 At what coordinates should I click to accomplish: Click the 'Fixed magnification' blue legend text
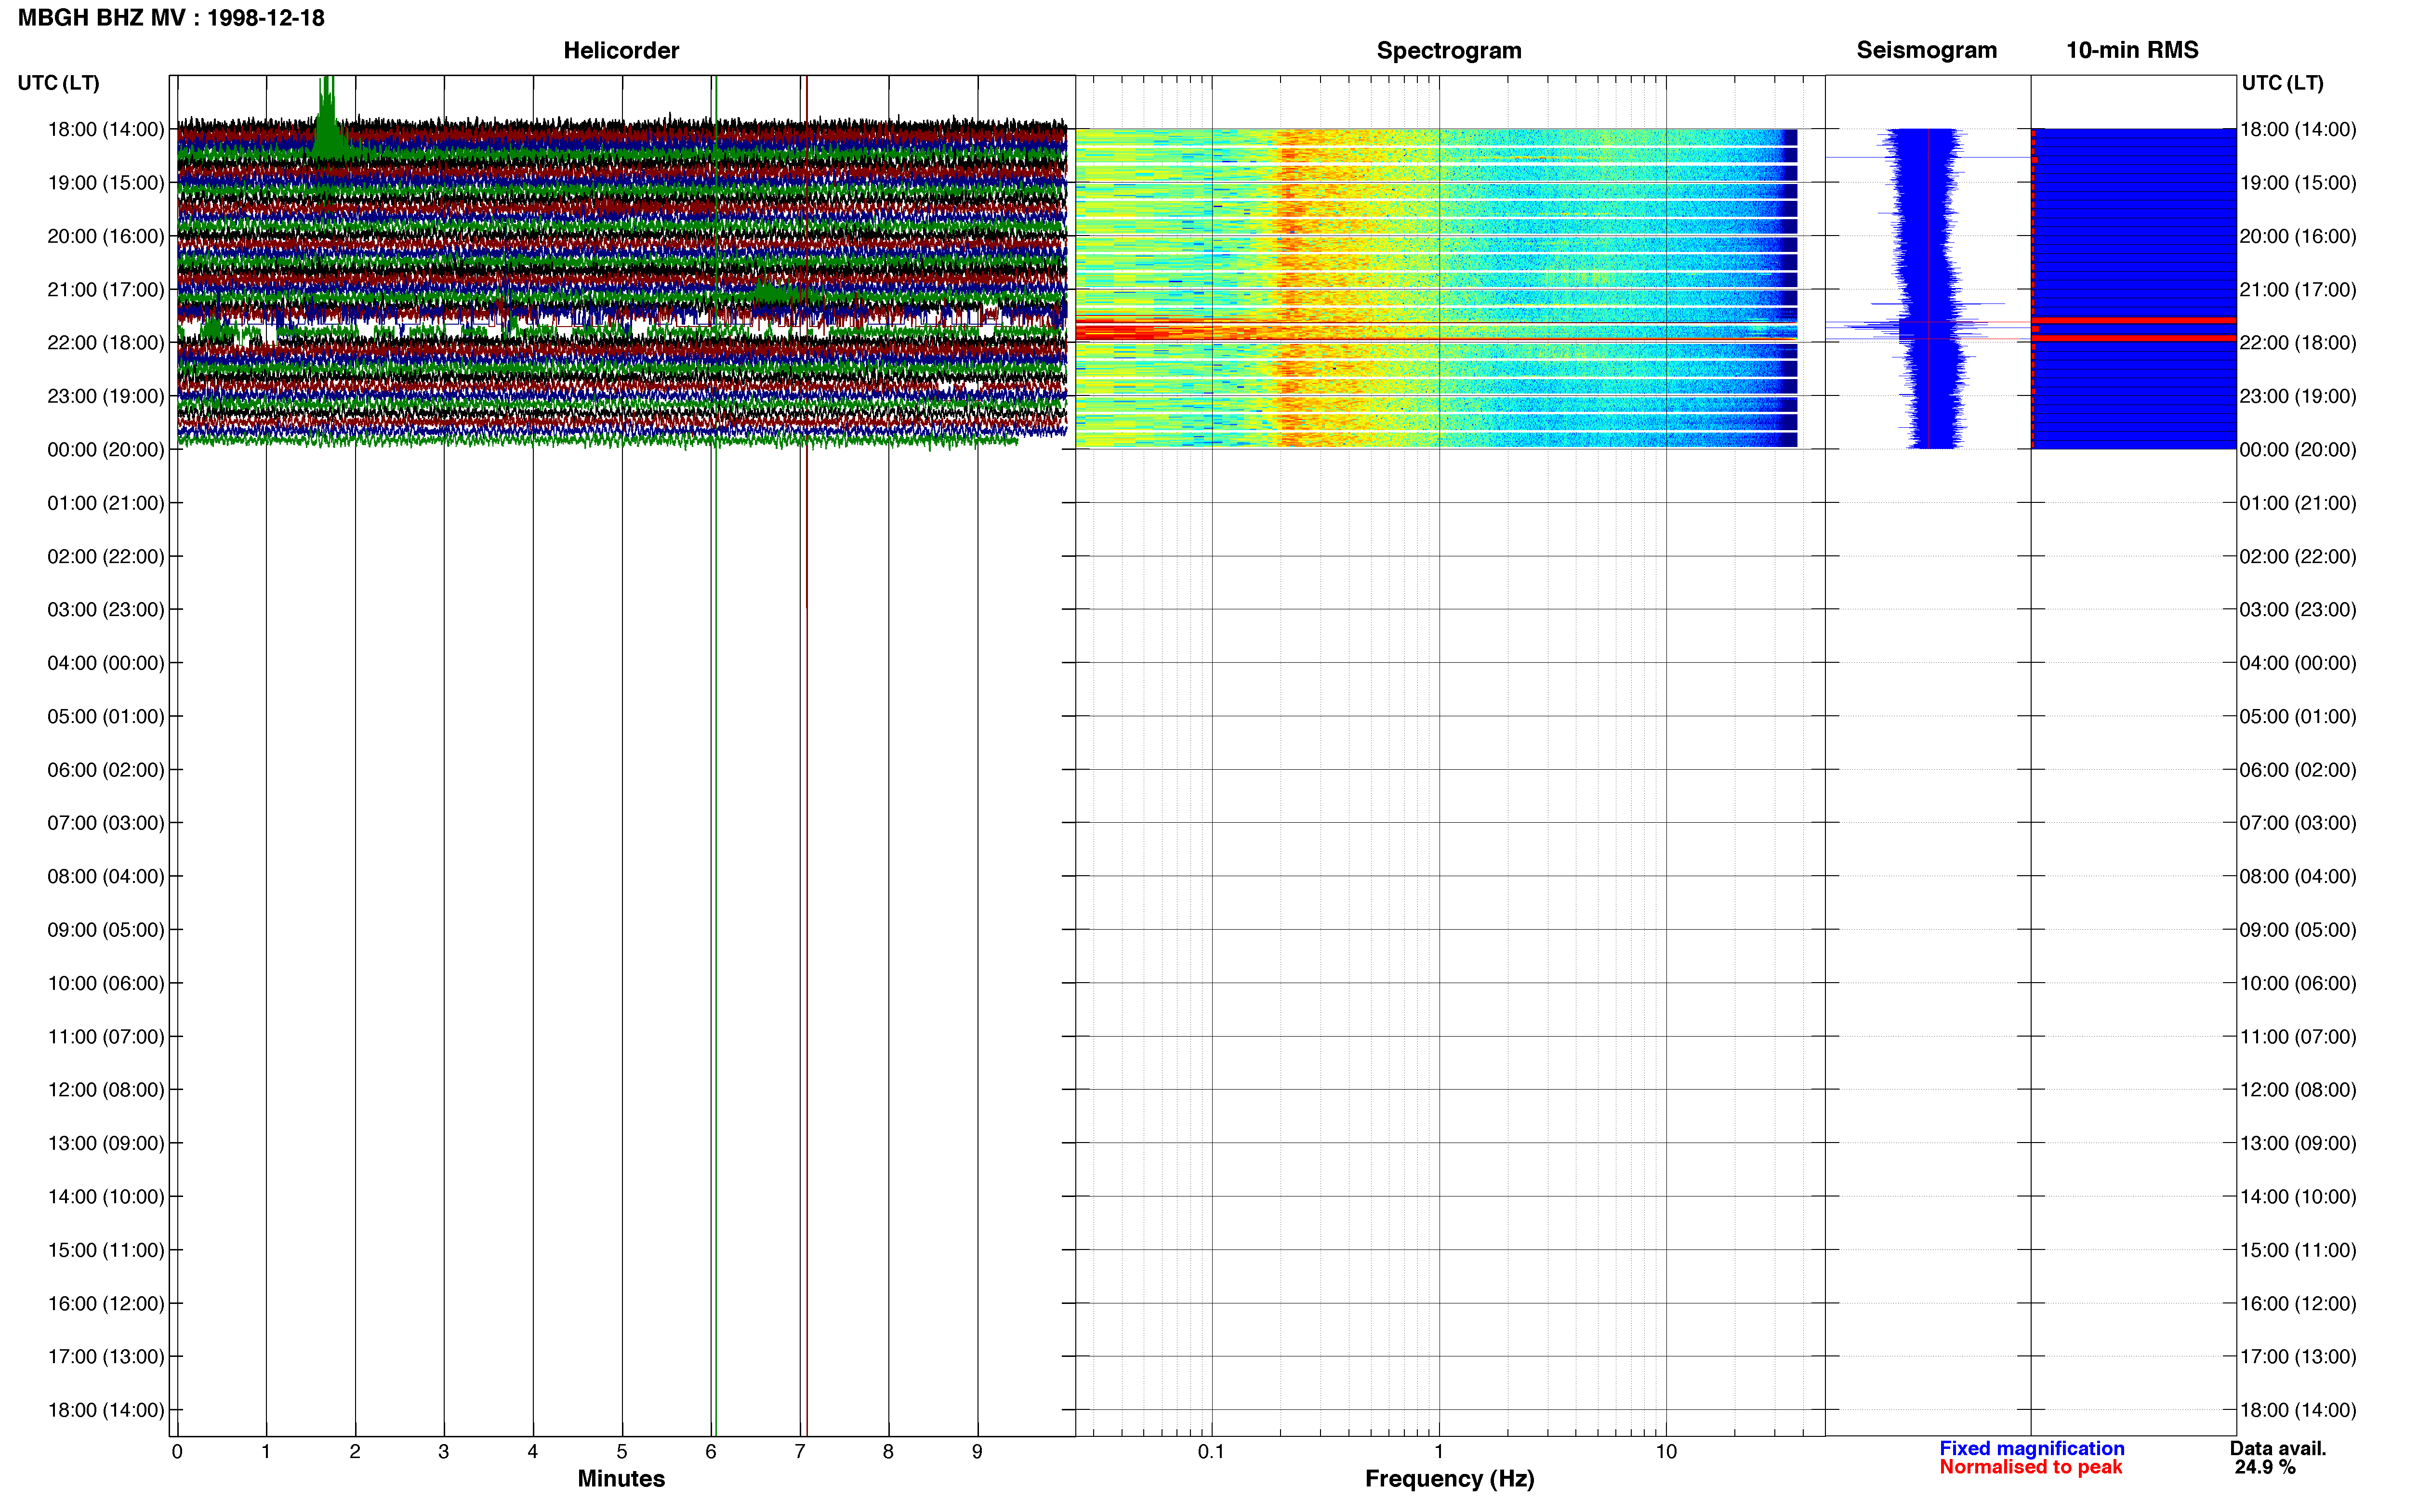tap(2032, 1449)
